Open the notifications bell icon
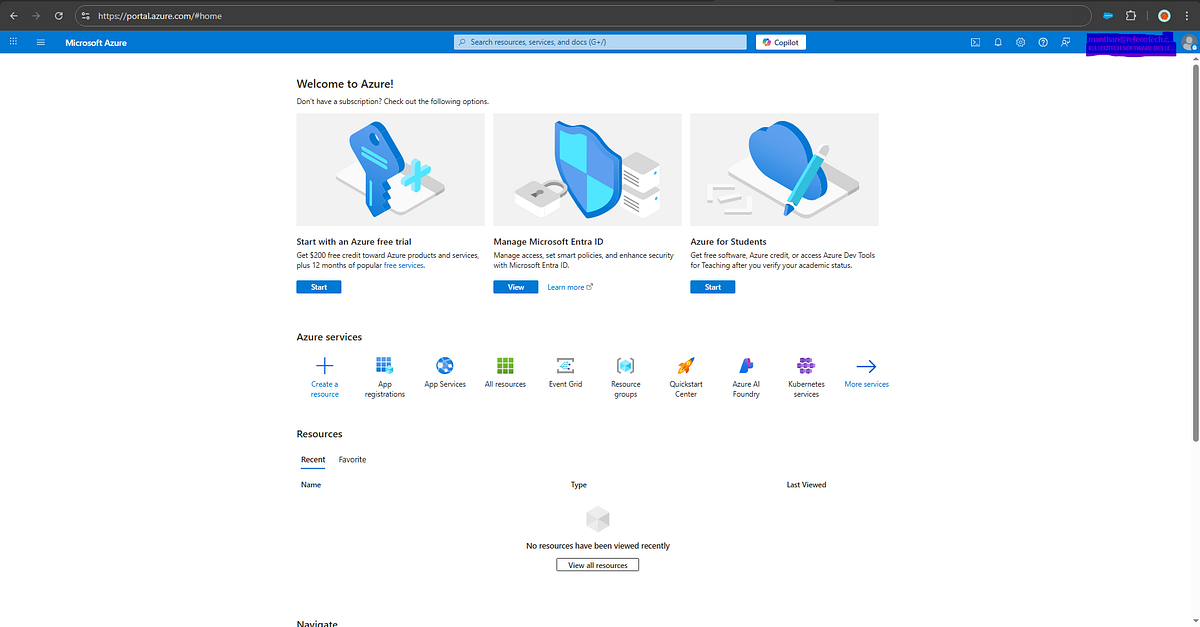This screenshot has height=627, width=1200. 997,42
